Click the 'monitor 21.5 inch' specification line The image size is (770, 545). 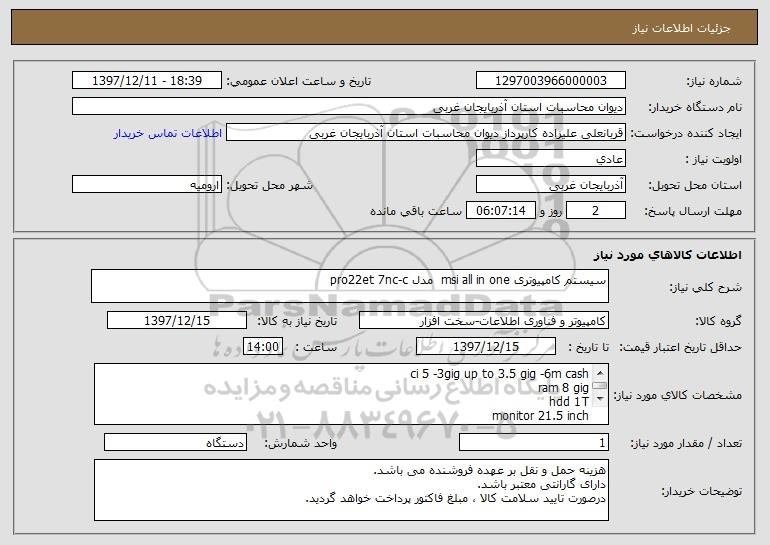point(540,416)
